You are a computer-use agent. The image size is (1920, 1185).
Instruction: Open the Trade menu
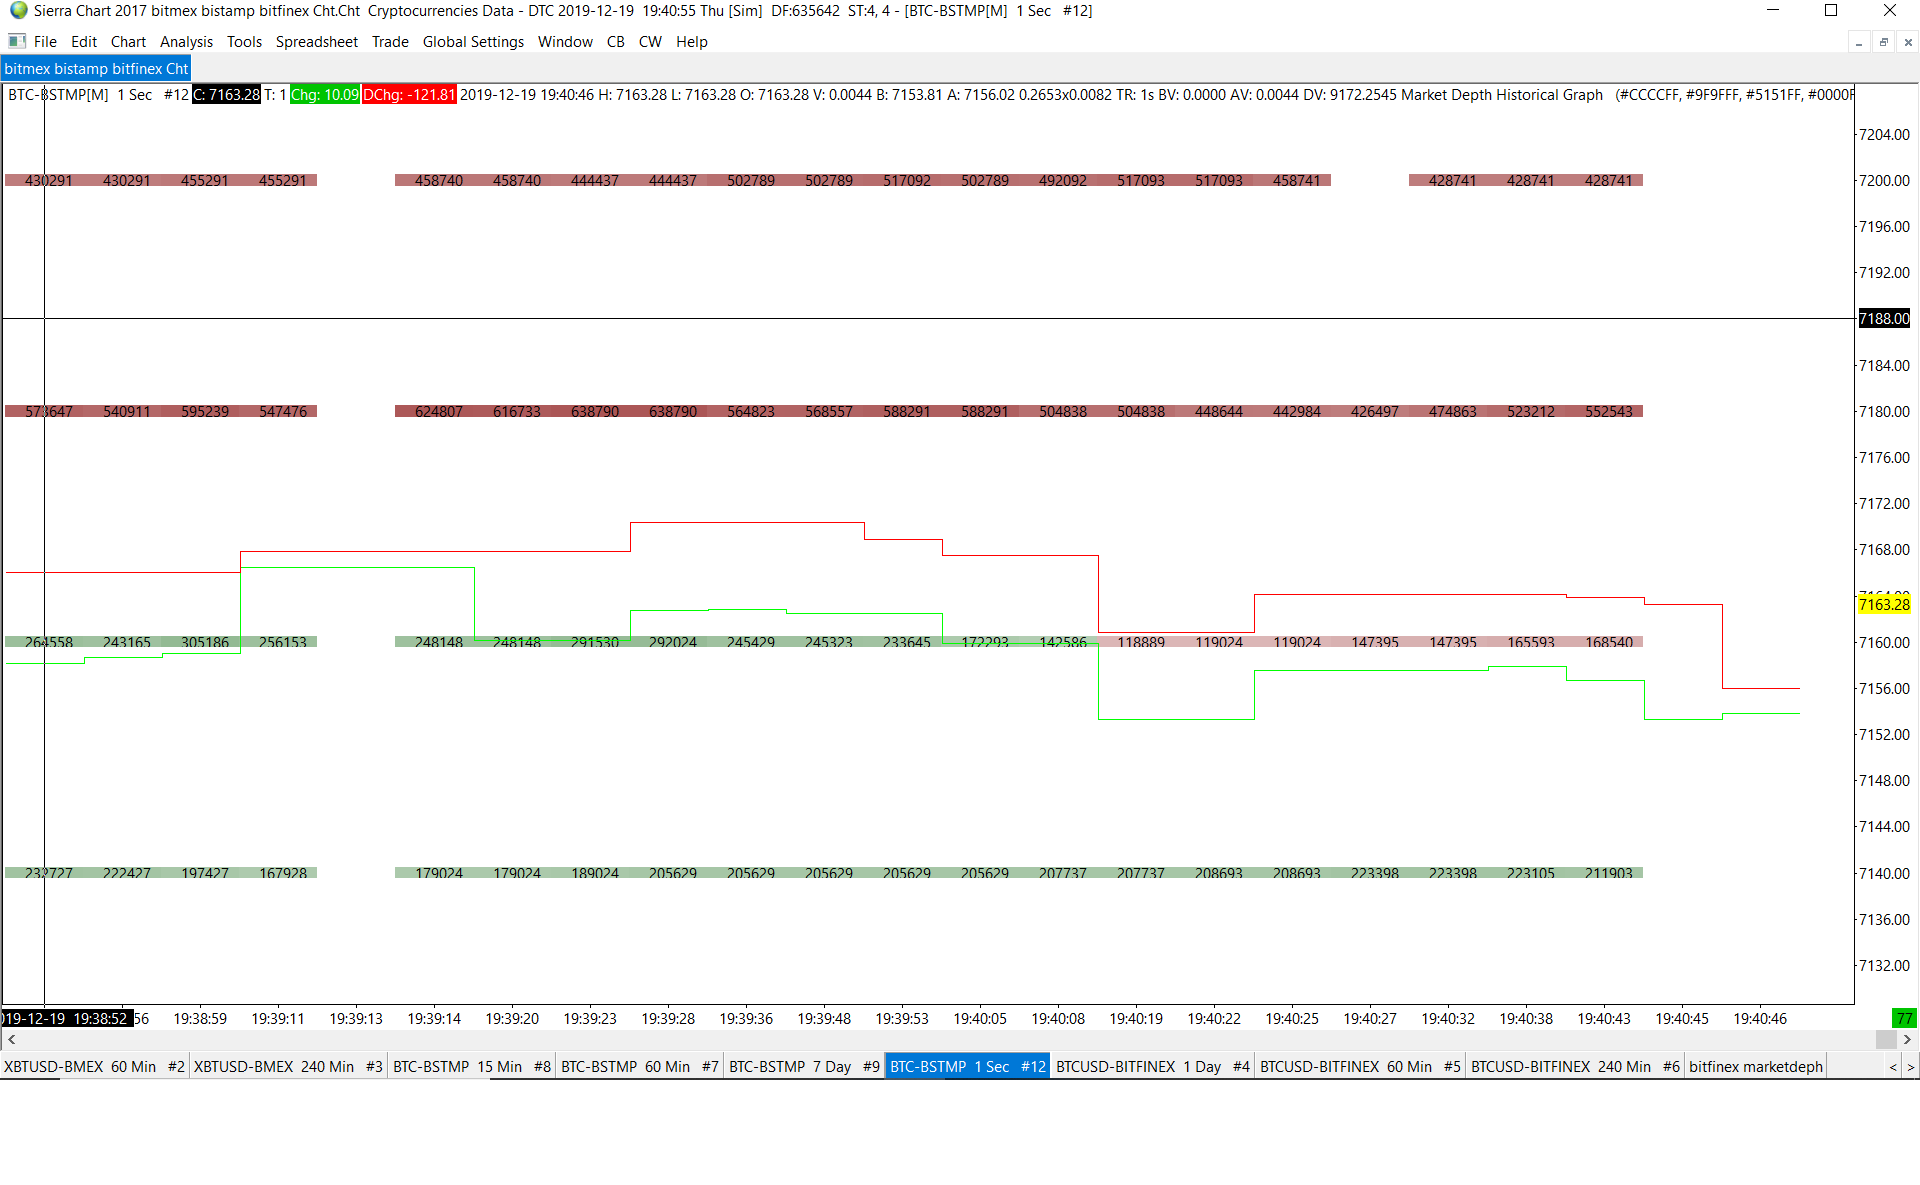[390, 42]
